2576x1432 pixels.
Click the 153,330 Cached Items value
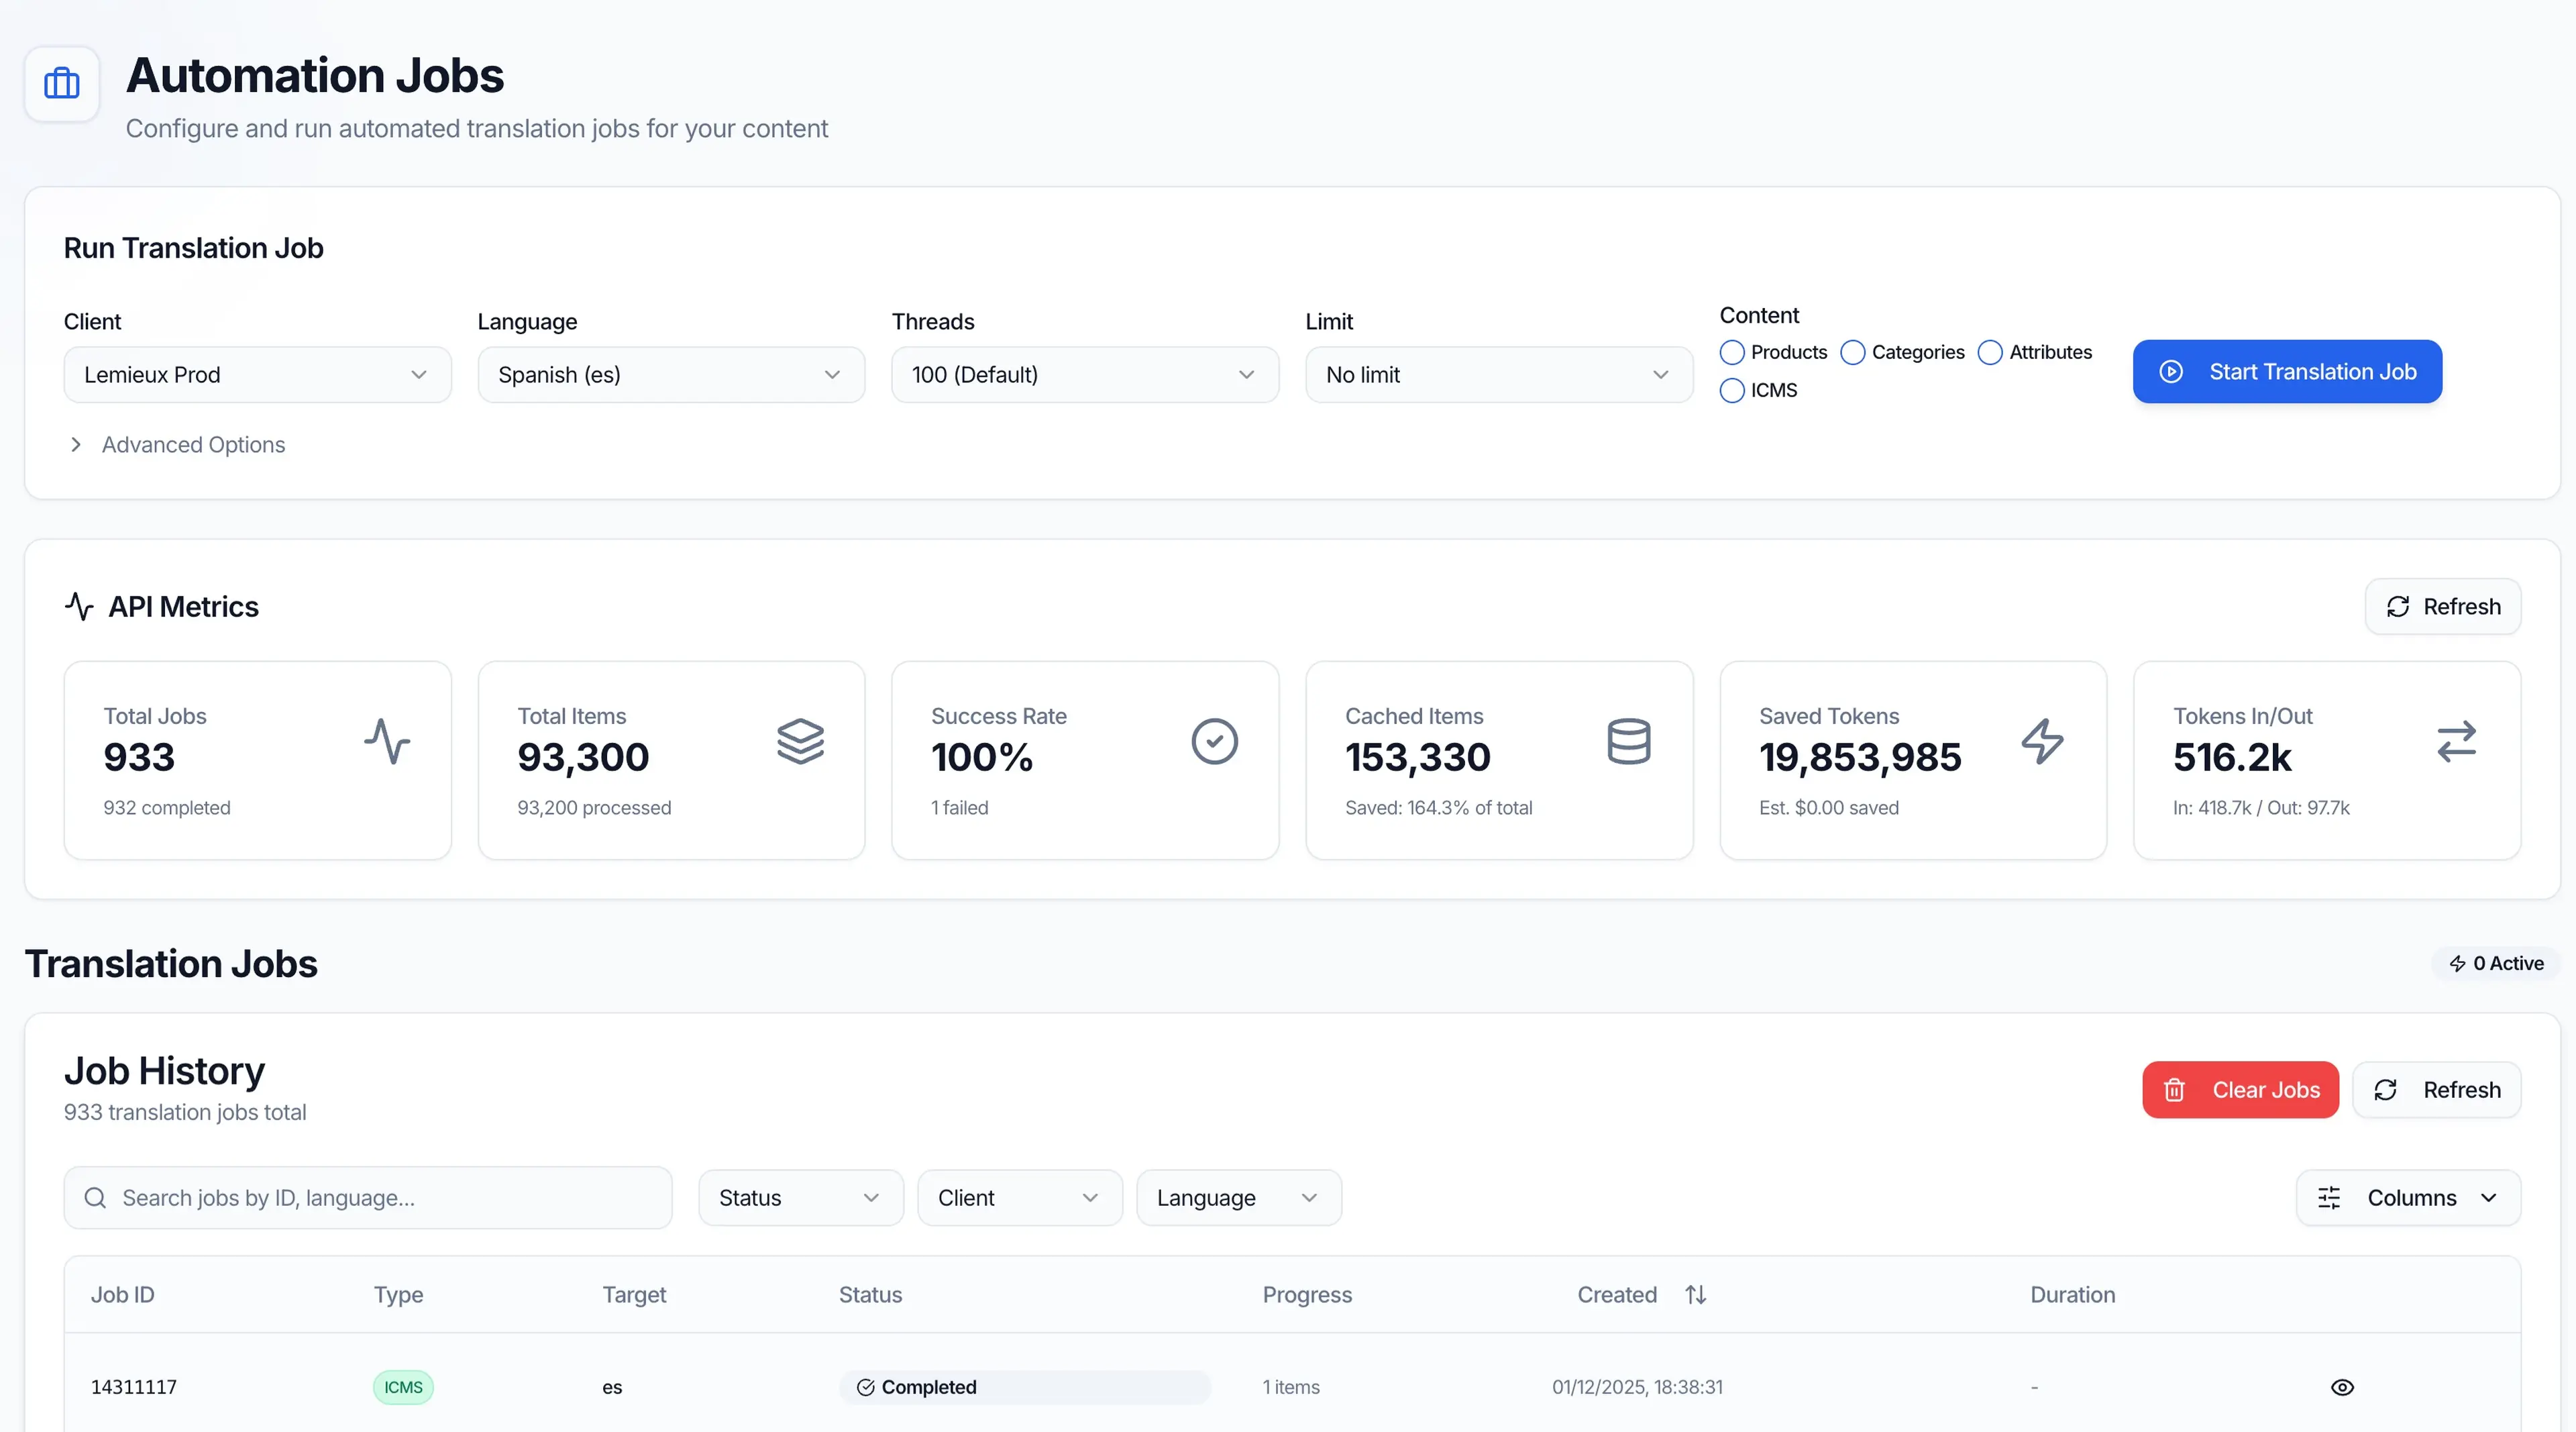coord(1418,758)
